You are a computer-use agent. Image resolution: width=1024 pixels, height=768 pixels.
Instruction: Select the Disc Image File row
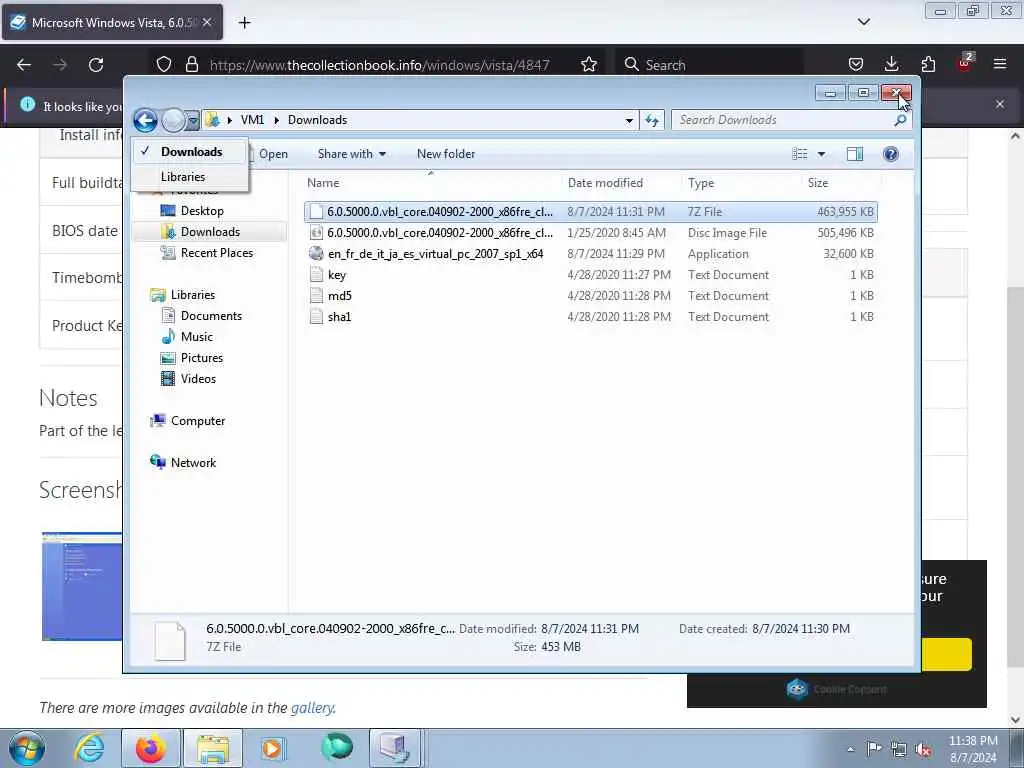point(590,233)
